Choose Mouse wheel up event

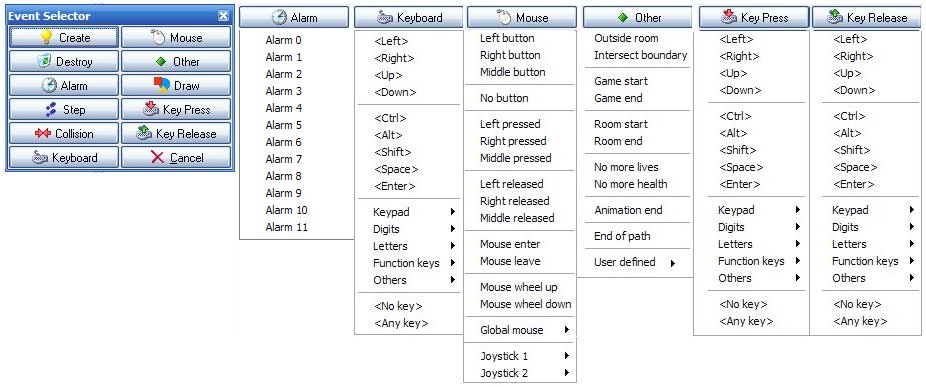[x=520, y=287]
